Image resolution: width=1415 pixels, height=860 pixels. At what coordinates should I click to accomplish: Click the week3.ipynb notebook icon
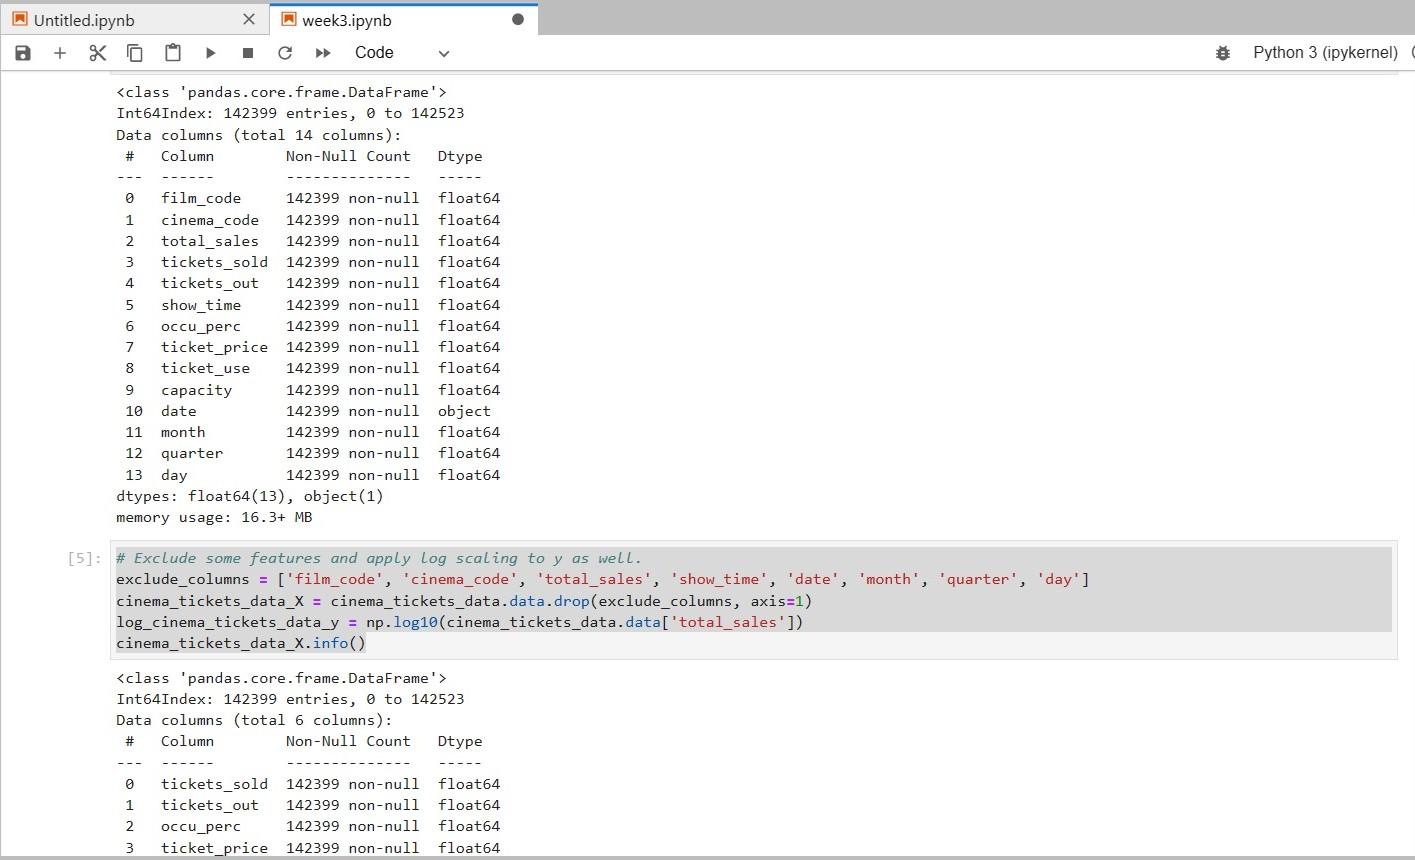point(289,19)
